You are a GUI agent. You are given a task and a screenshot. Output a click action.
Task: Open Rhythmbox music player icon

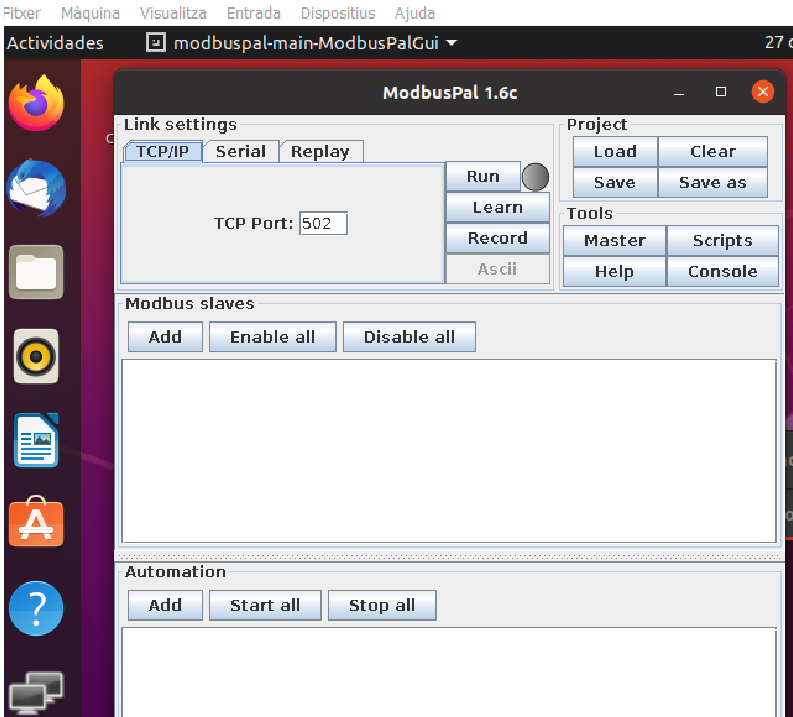36,356
